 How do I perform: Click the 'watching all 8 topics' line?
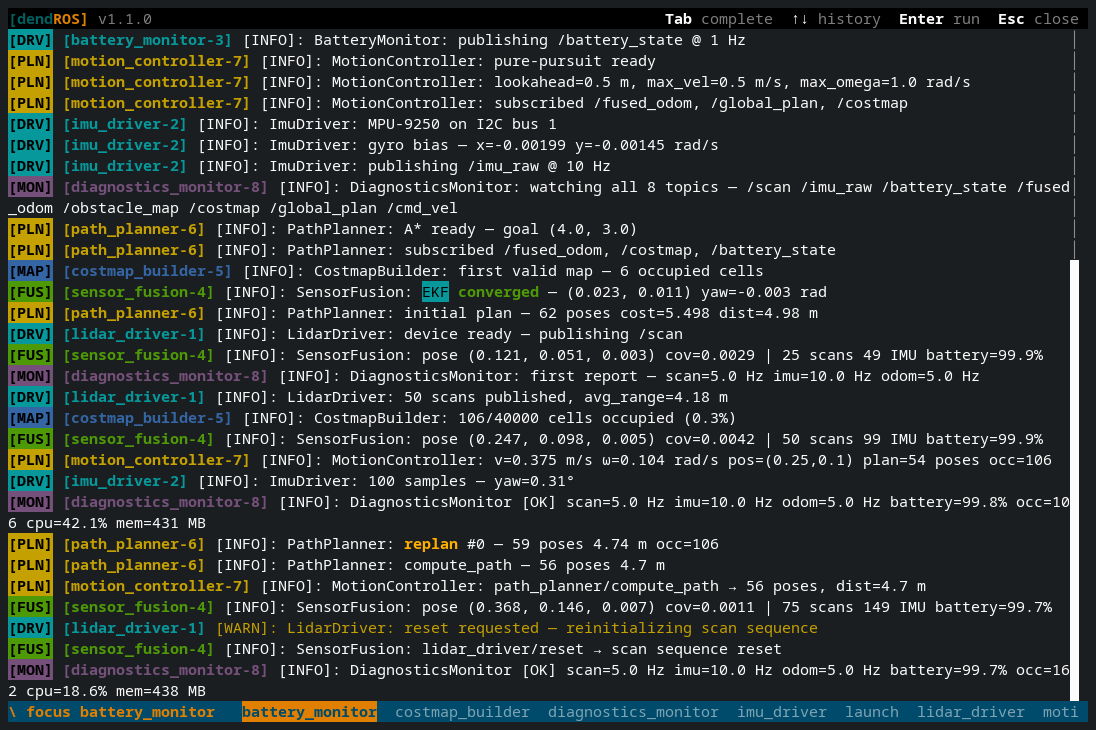539,197
